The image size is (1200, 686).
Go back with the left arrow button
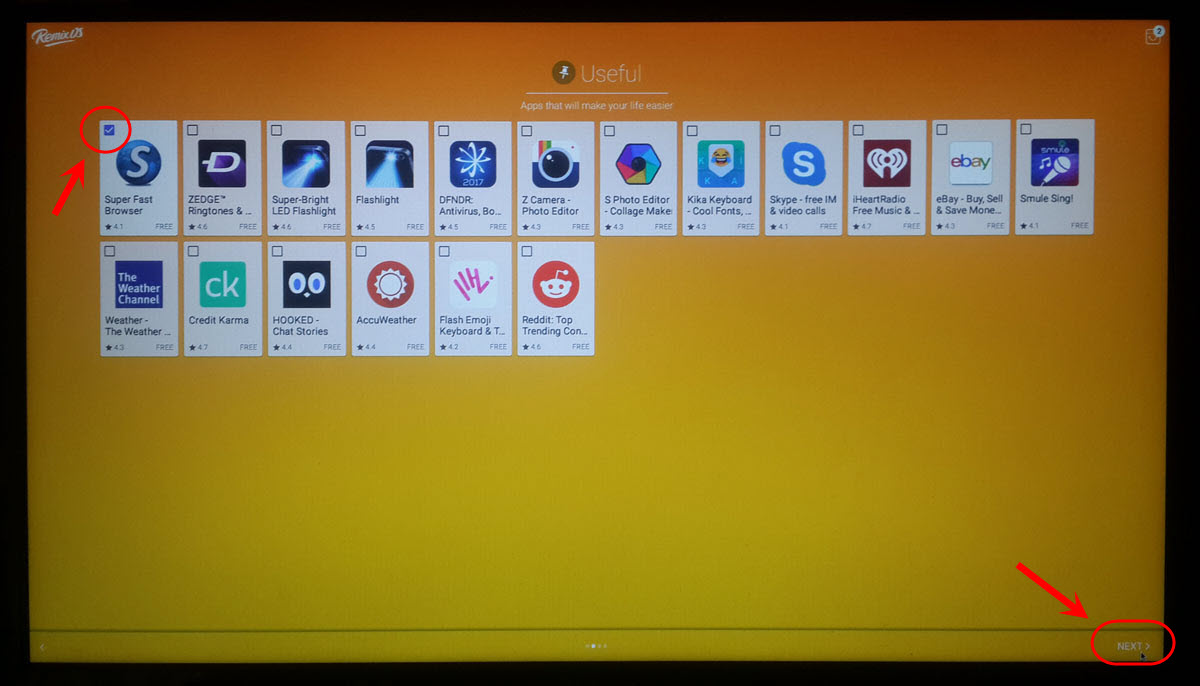[42, 647]
